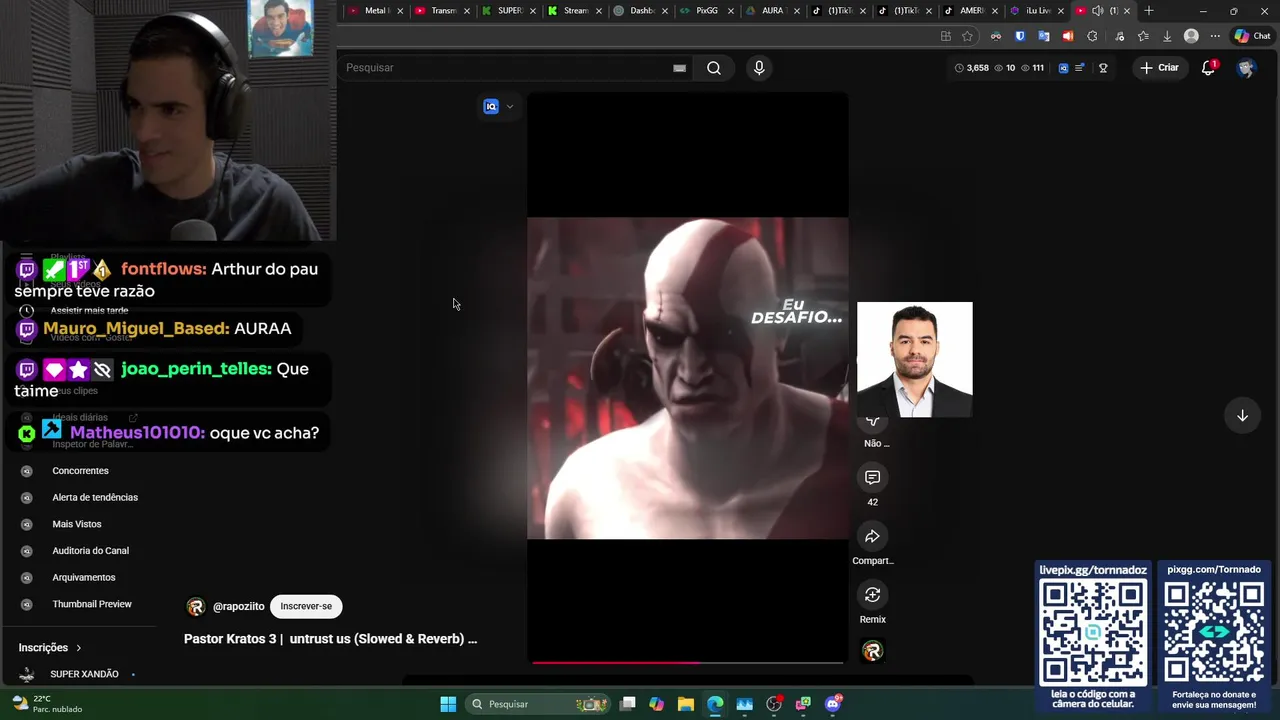Image resolution: width=1280 pixels, height=720 pixels.
Task: Open the Windows Start button
Action: click(x=448, y=704)
